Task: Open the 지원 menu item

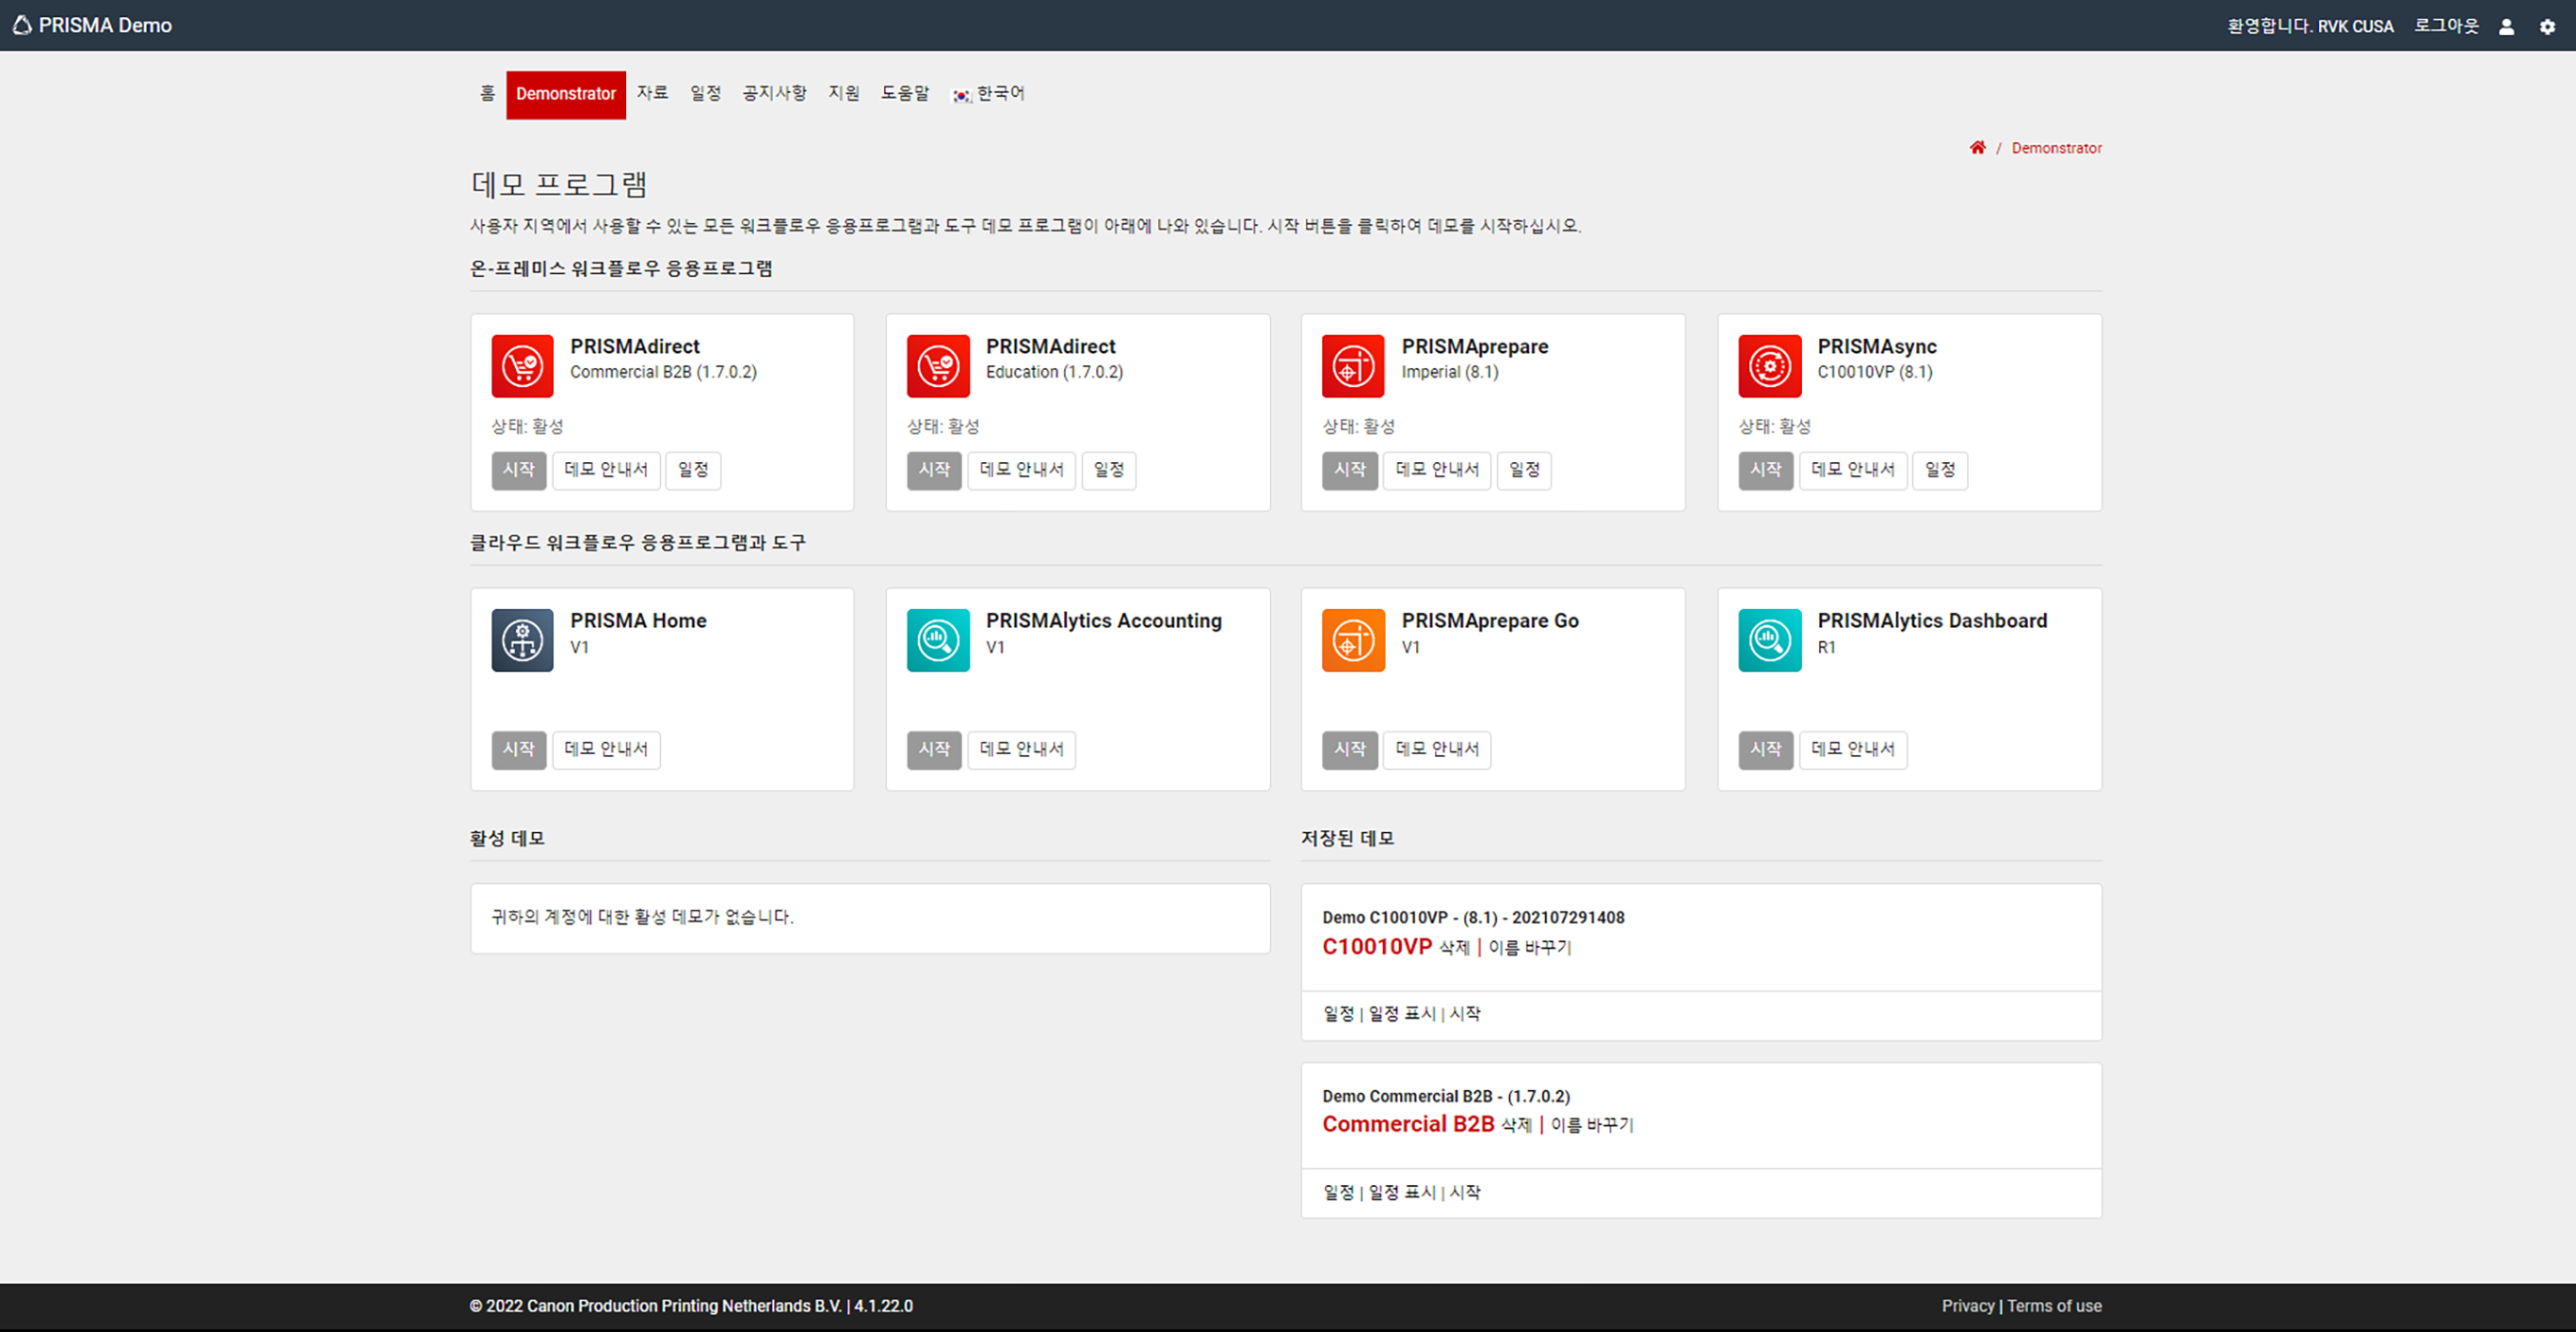Action: tap(844, 94)
